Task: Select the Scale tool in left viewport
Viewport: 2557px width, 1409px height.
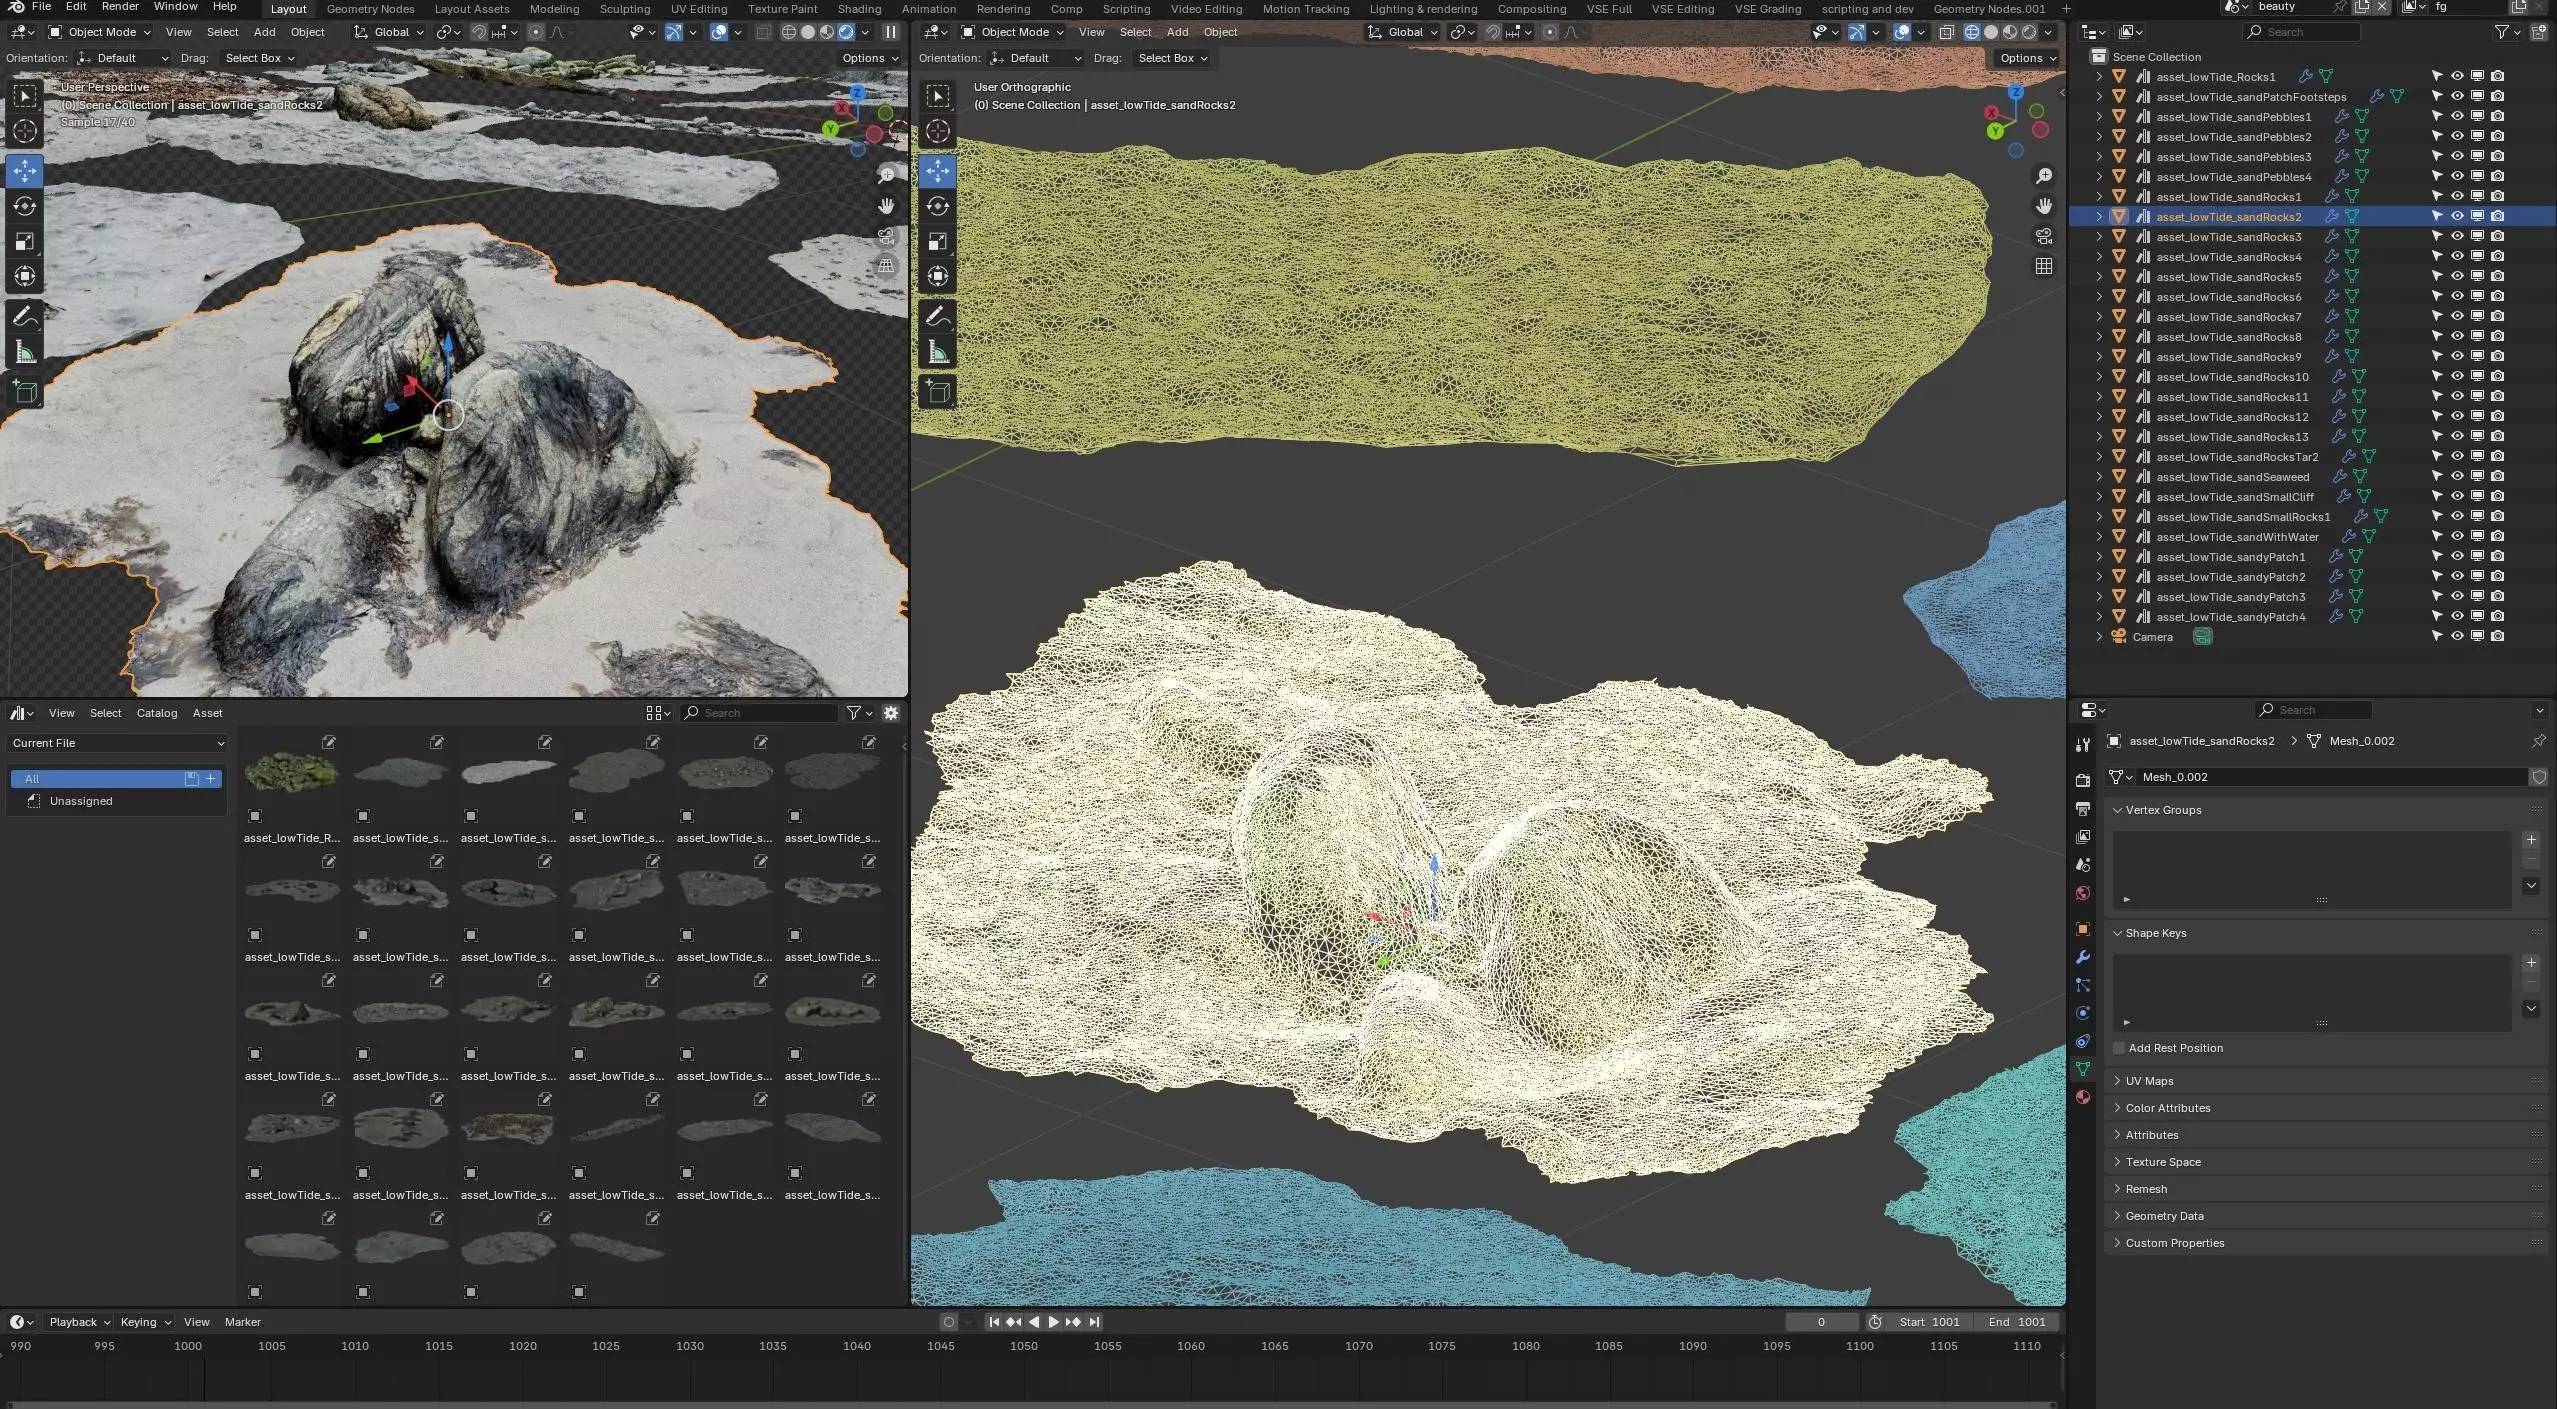Action: click(25, 241)
